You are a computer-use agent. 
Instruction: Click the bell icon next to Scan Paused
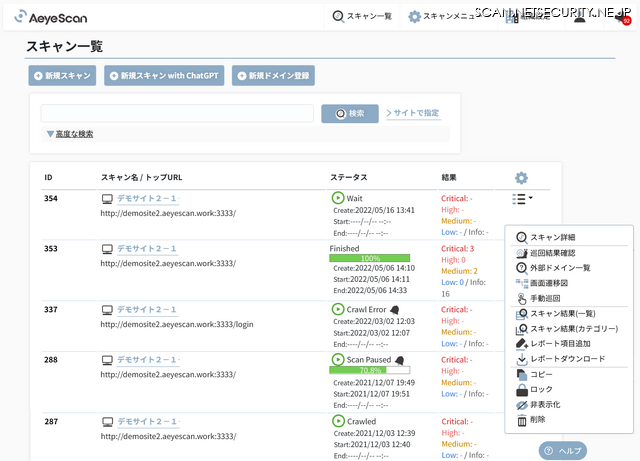(399, 359)
